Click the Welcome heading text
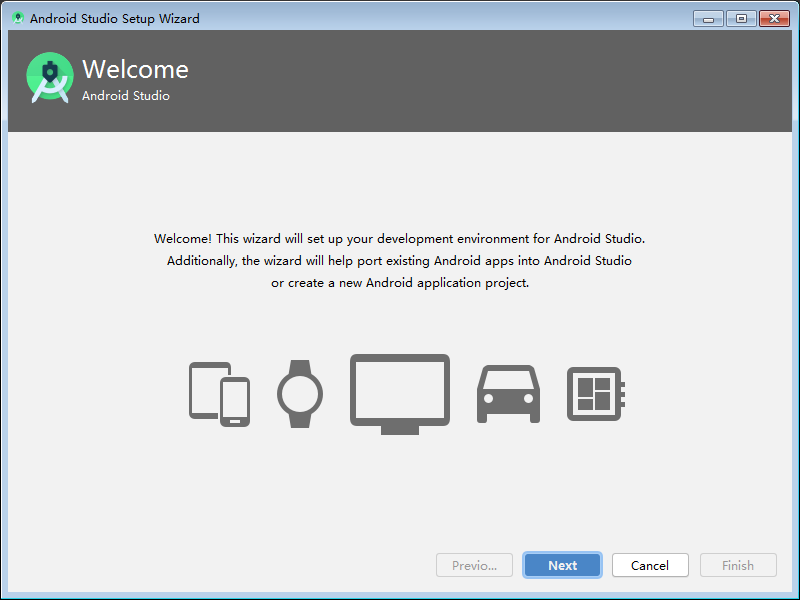Viewport: 800px width, 600px height. tap(135, 69)
